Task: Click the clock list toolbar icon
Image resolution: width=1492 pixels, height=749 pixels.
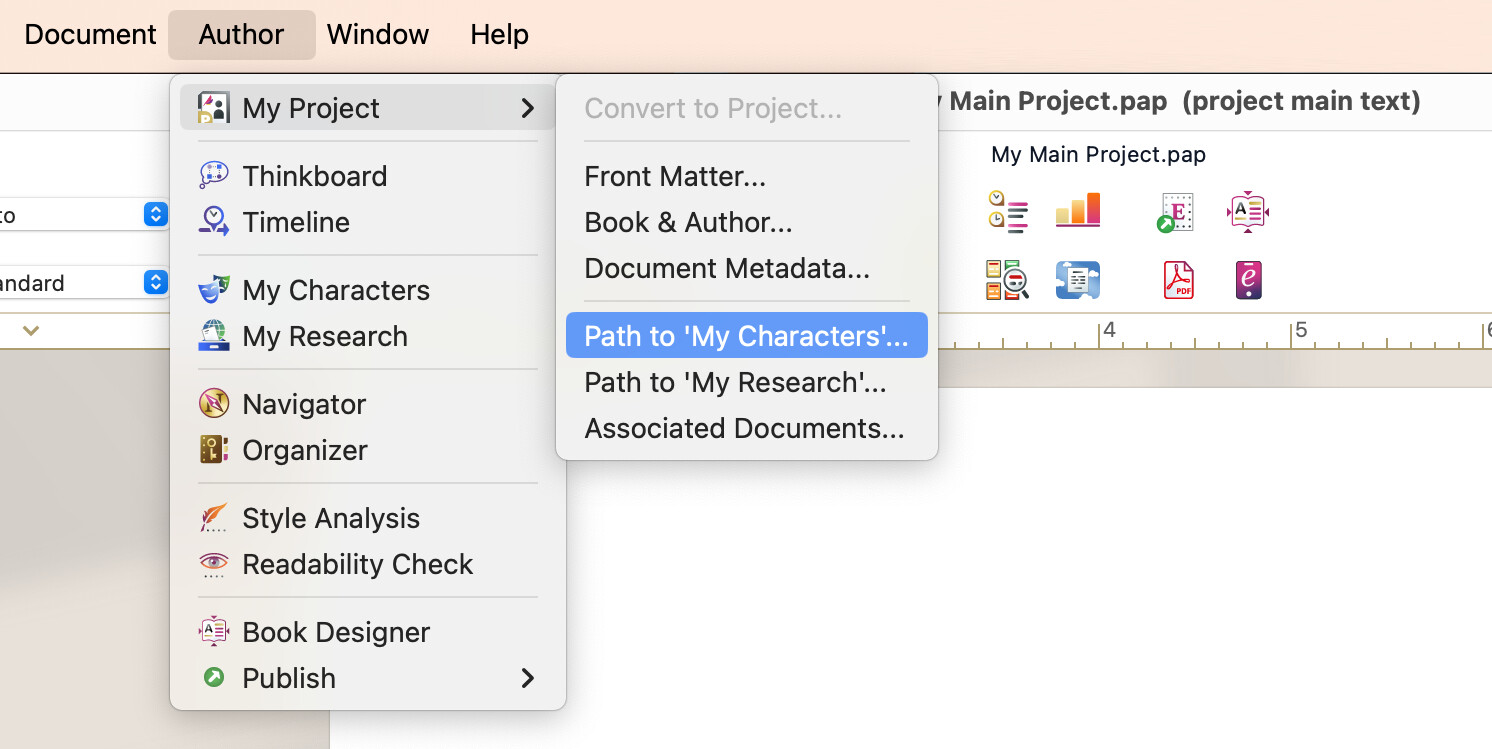Action: pos(1007,211)
